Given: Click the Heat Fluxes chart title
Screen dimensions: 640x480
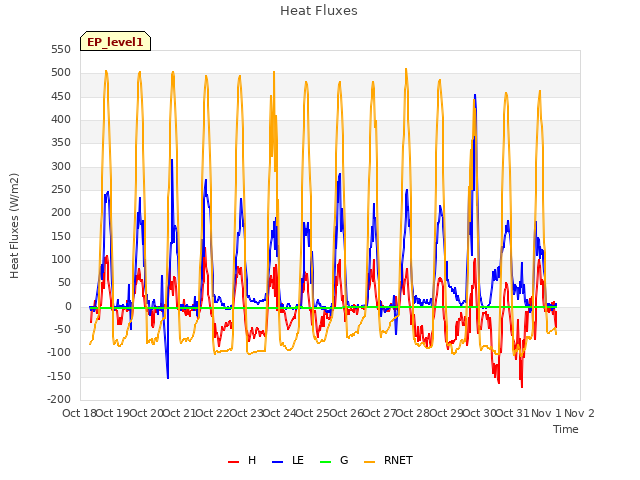Looking at the screenshot, I should coord(319,11).
